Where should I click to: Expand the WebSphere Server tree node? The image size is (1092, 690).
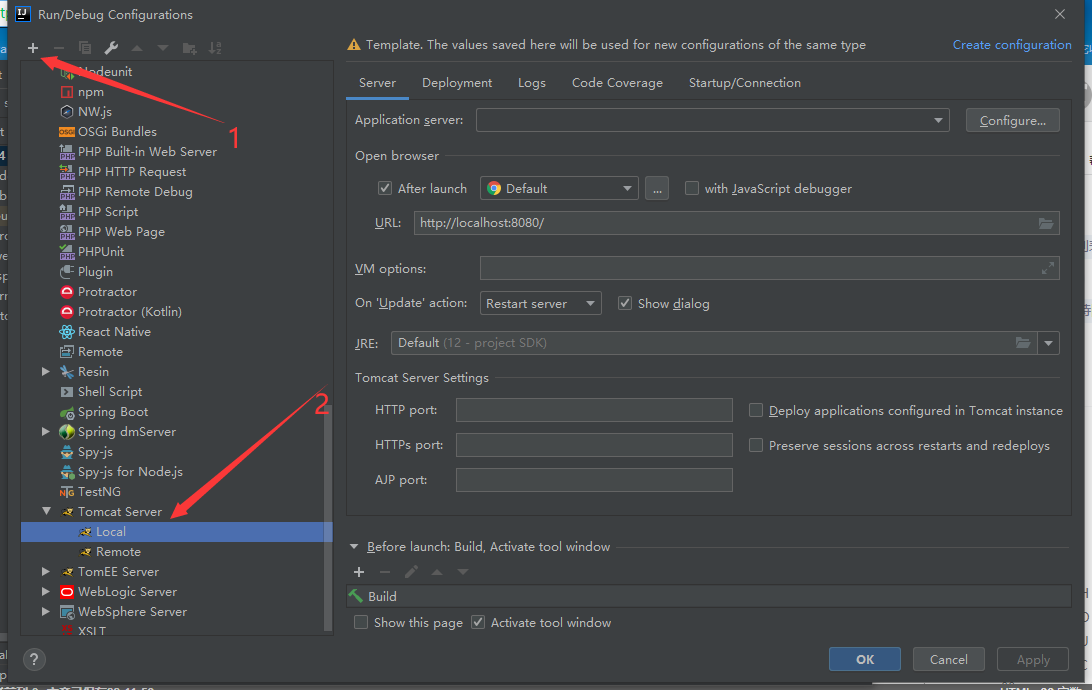coord(46,612)
